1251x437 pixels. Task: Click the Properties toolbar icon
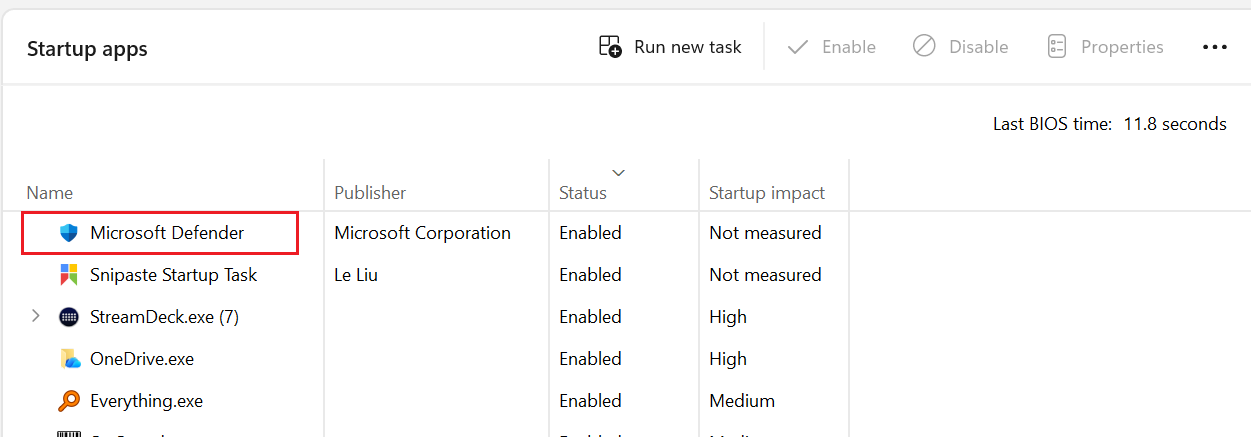pos(1056,47)
